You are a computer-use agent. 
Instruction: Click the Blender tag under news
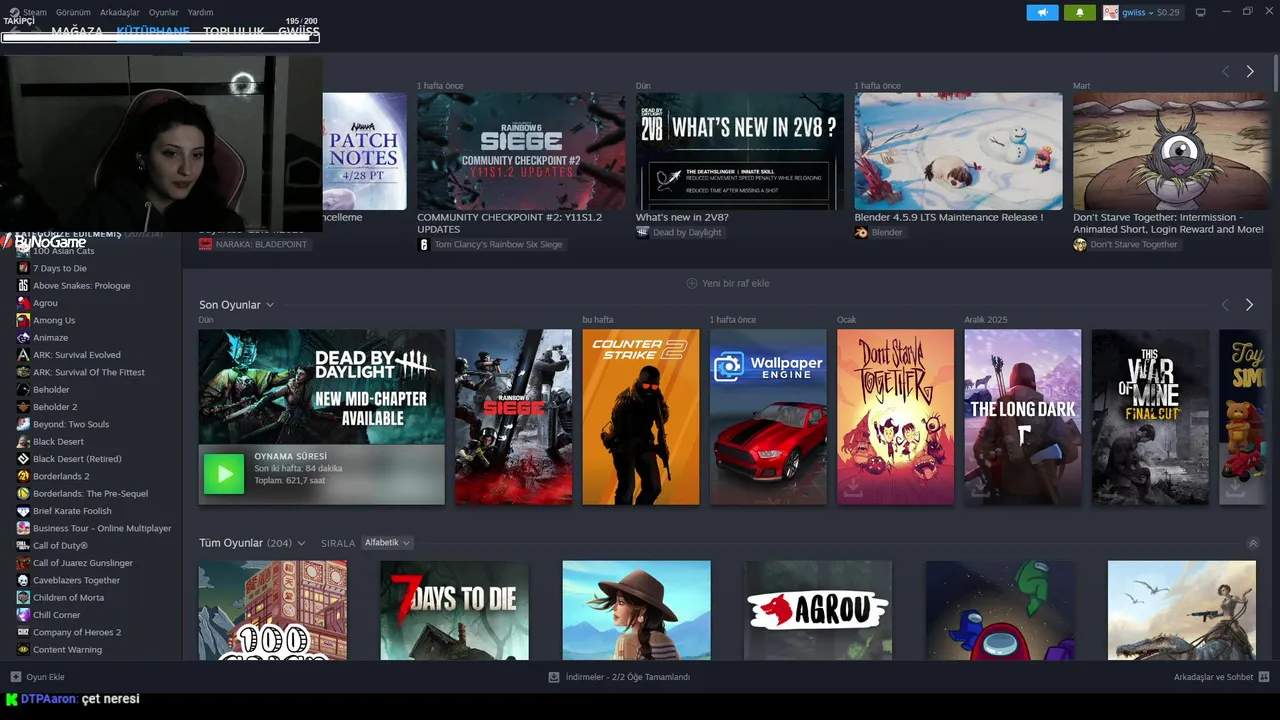click(879, 232)
